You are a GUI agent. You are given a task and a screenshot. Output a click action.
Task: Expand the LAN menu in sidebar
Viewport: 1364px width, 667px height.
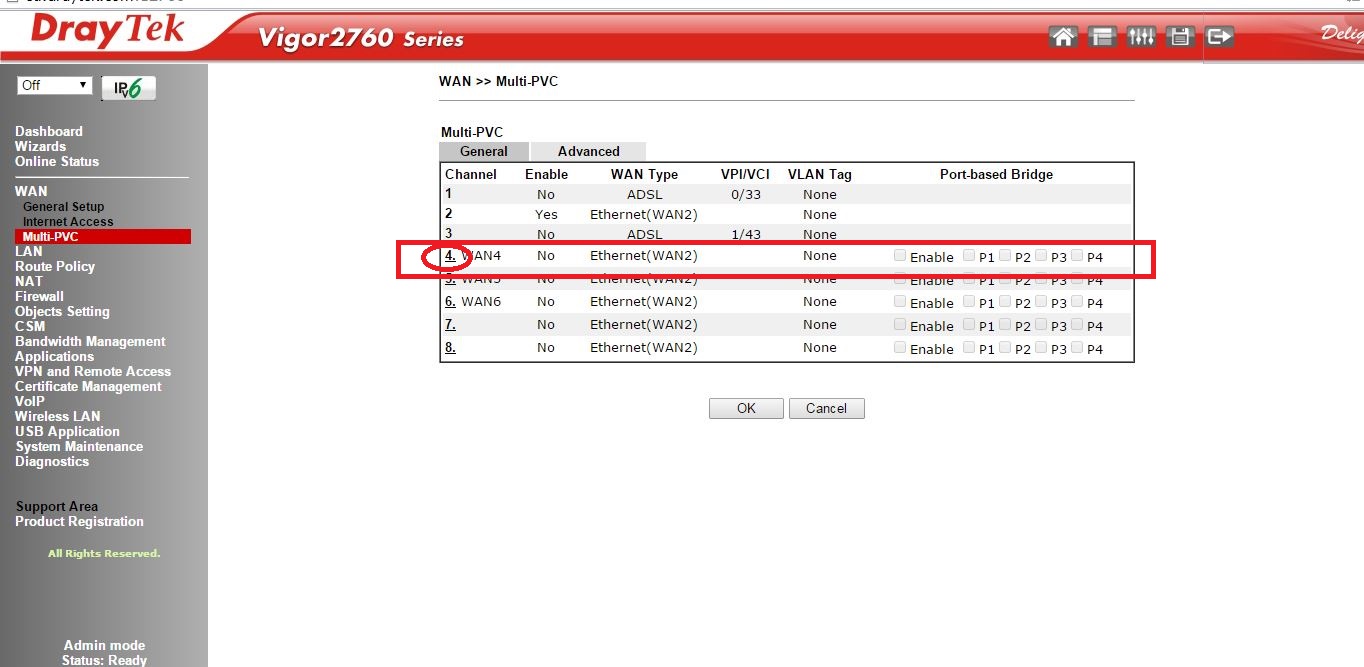click(x=29, y=252)
